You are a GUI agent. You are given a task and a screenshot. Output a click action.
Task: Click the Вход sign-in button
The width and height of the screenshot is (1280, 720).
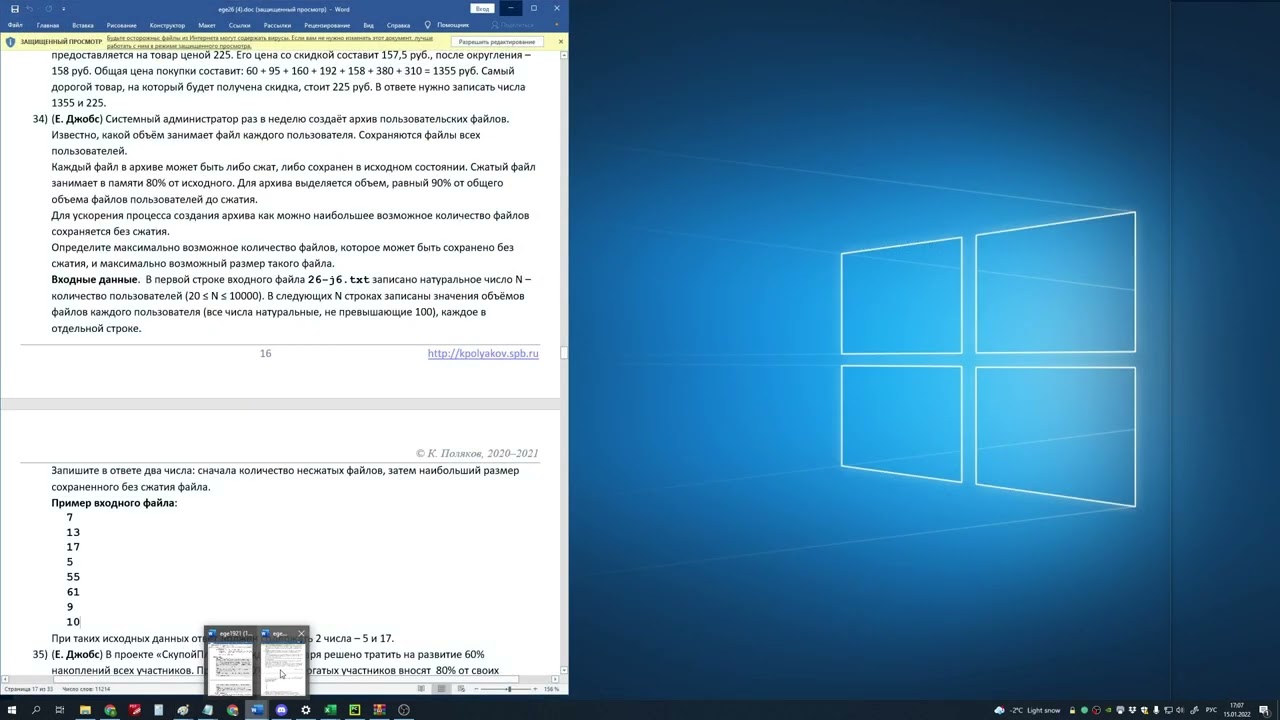482,8
